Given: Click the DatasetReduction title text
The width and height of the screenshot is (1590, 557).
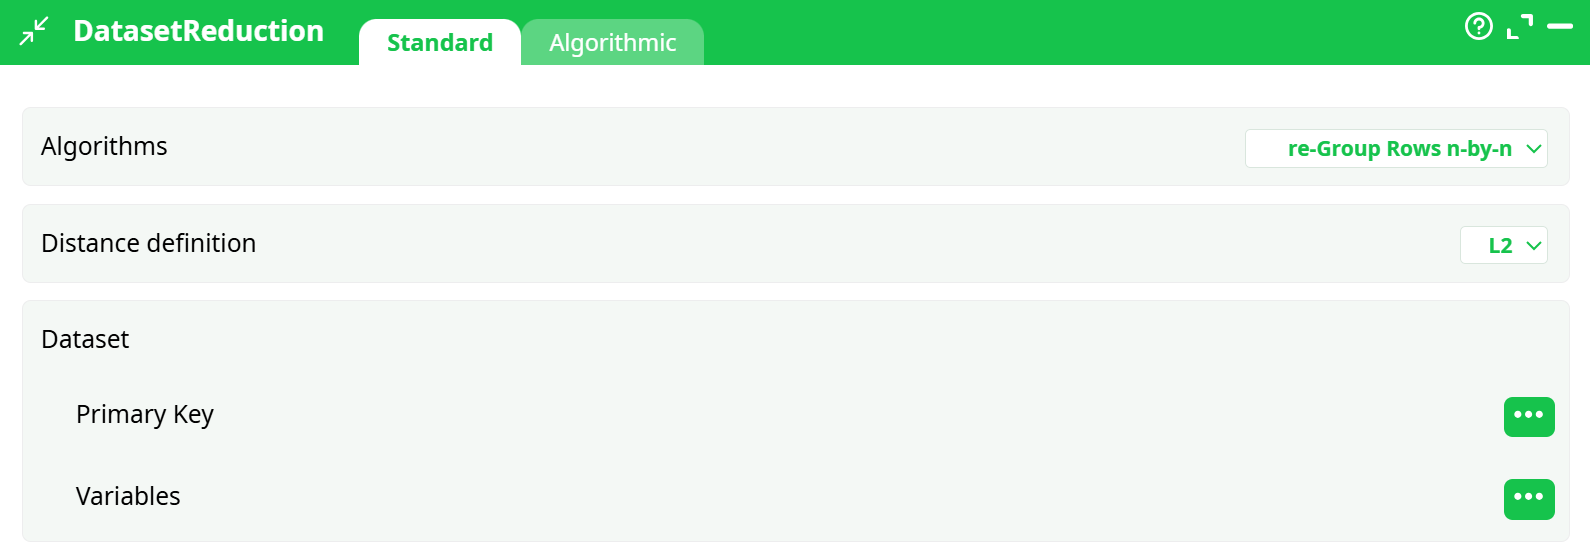Looking at the screenshot, I should pos(199,31).
